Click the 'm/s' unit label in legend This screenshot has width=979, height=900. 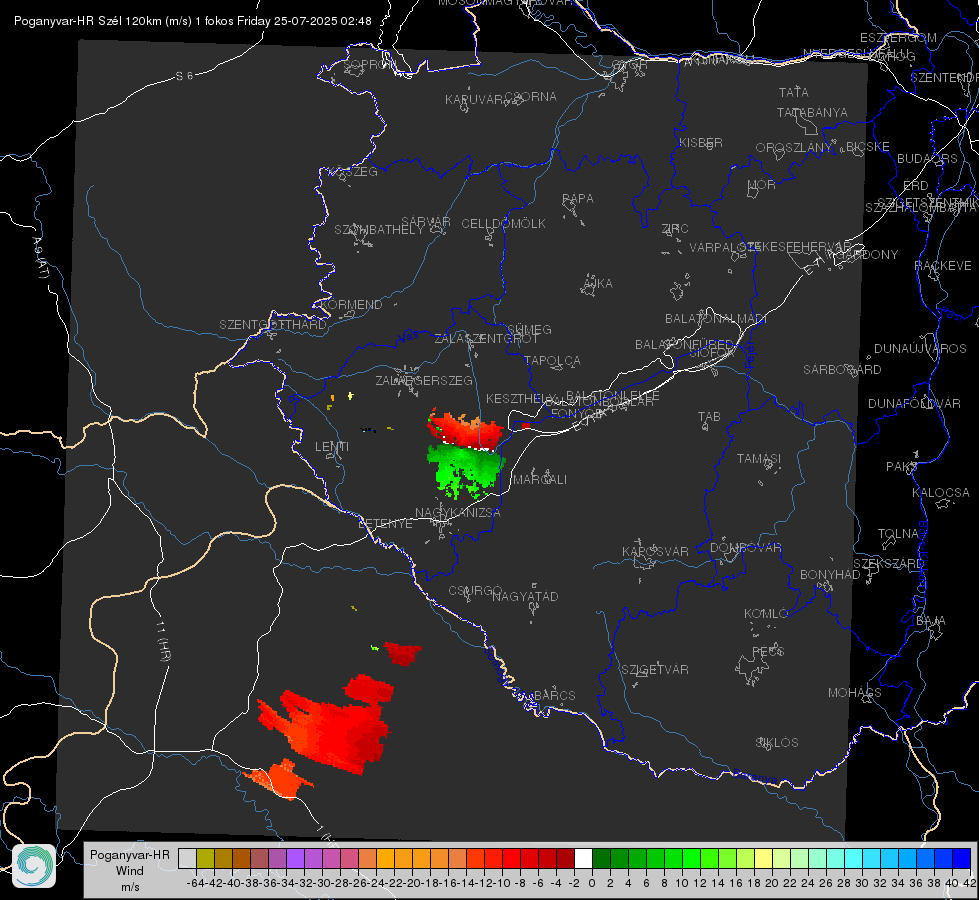pyautogui.click(x=130, y=886)
